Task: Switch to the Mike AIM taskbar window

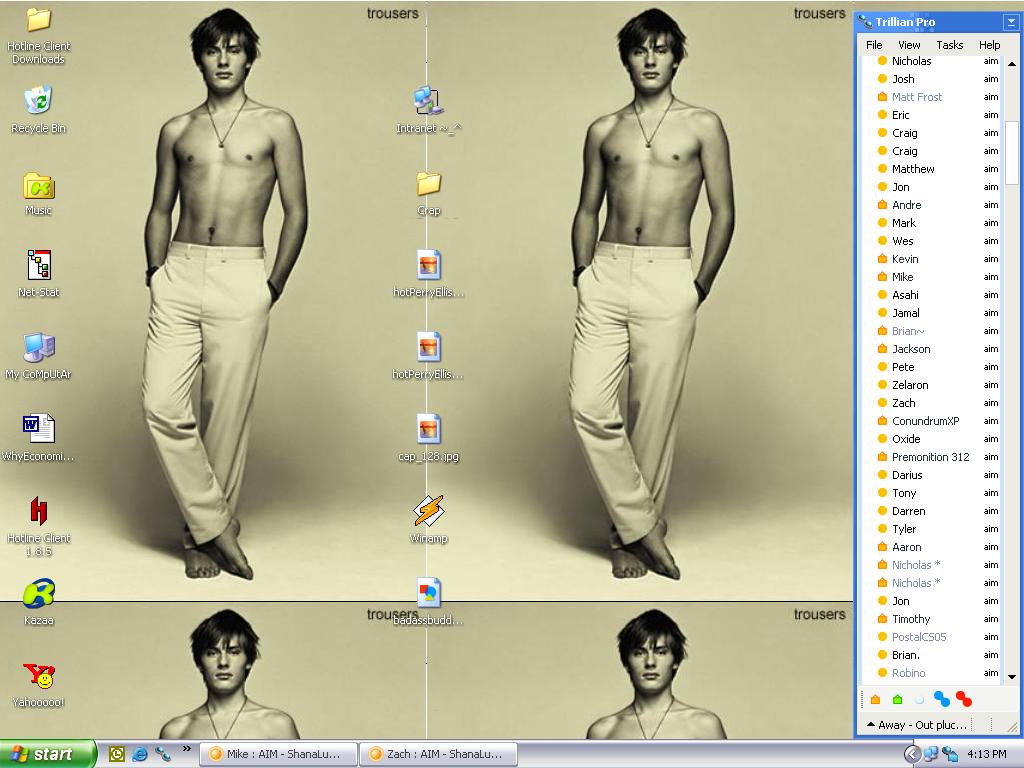Action: (278, 754)
